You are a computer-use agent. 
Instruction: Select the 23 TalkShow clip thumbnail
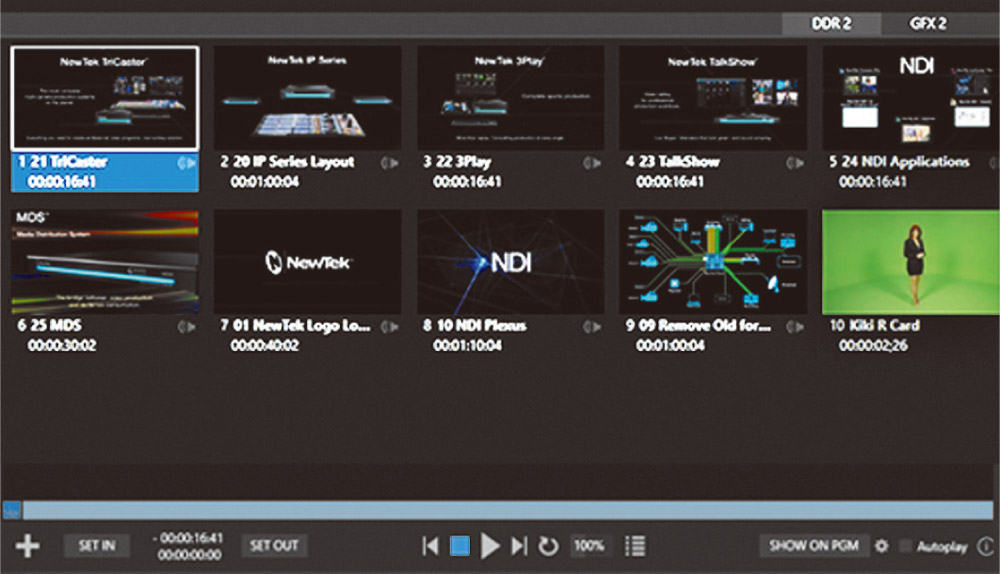[713, 98]
